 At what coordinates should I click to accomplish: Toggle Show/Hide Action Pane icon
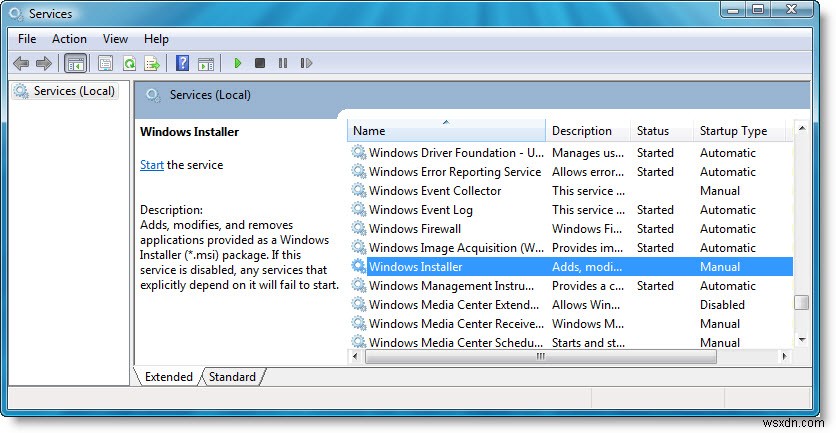[206, 63]
